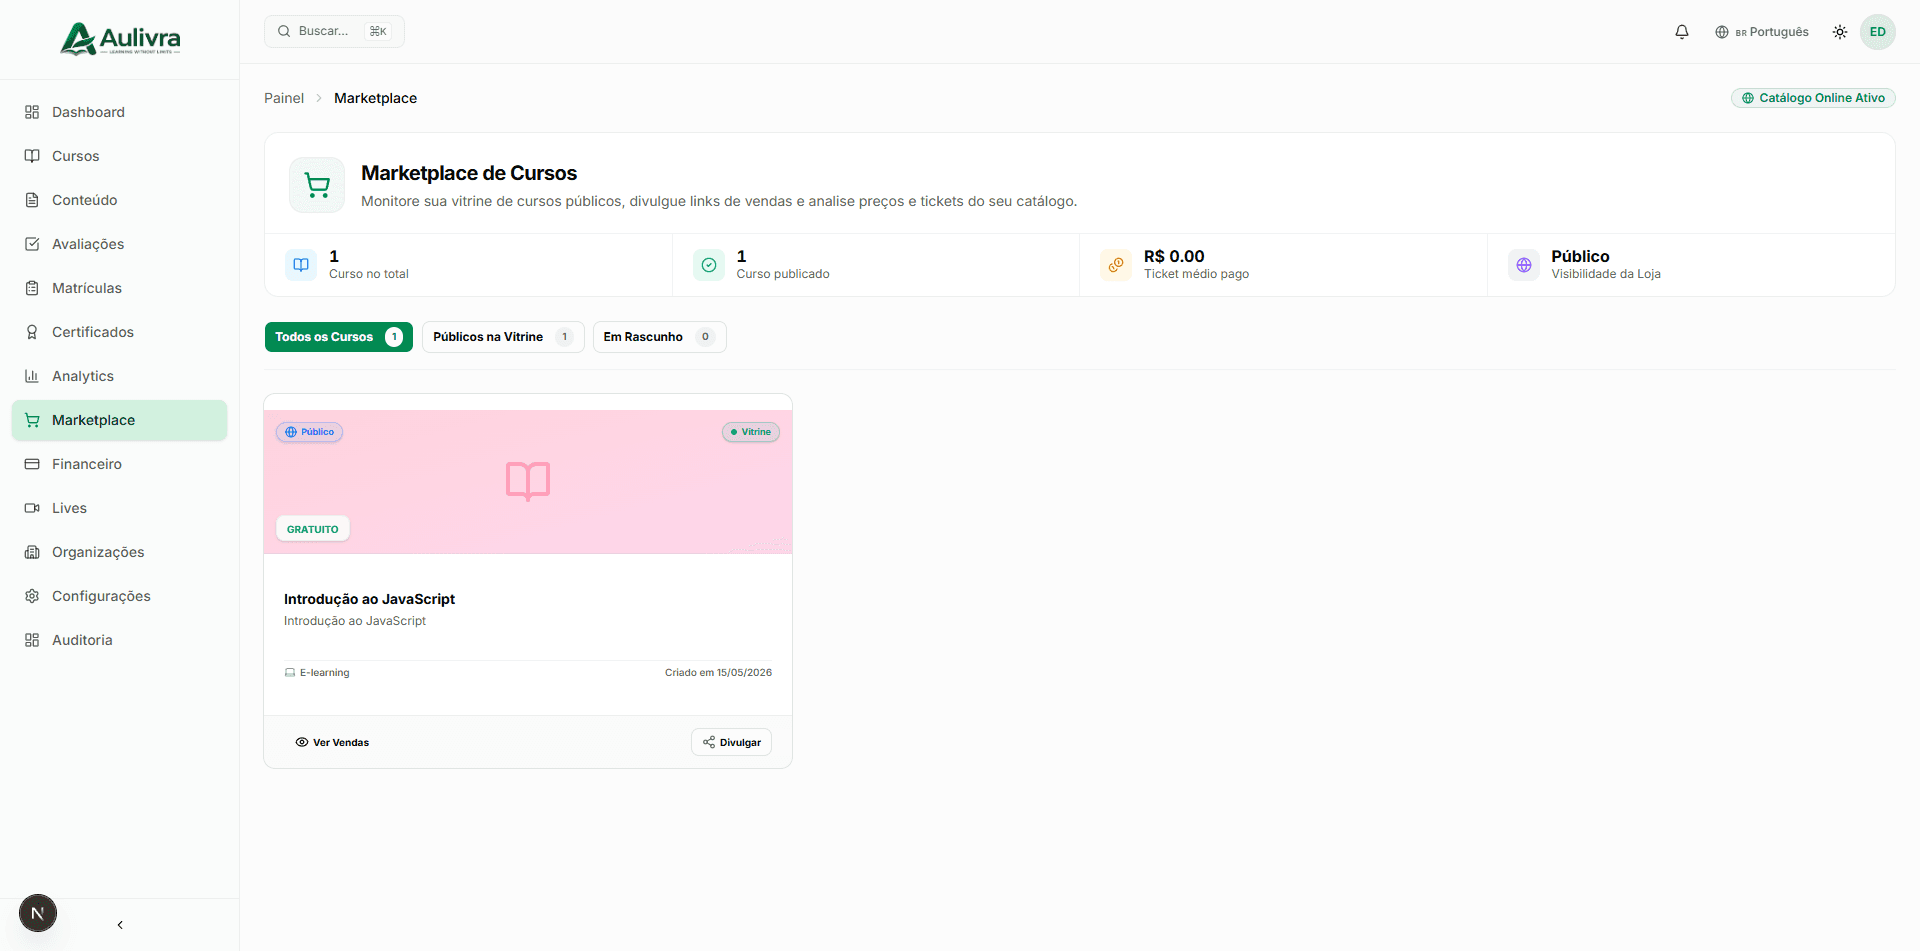1920x951 pixels.
Task: Select Em Rascunho tab
Action: point(660,337)
